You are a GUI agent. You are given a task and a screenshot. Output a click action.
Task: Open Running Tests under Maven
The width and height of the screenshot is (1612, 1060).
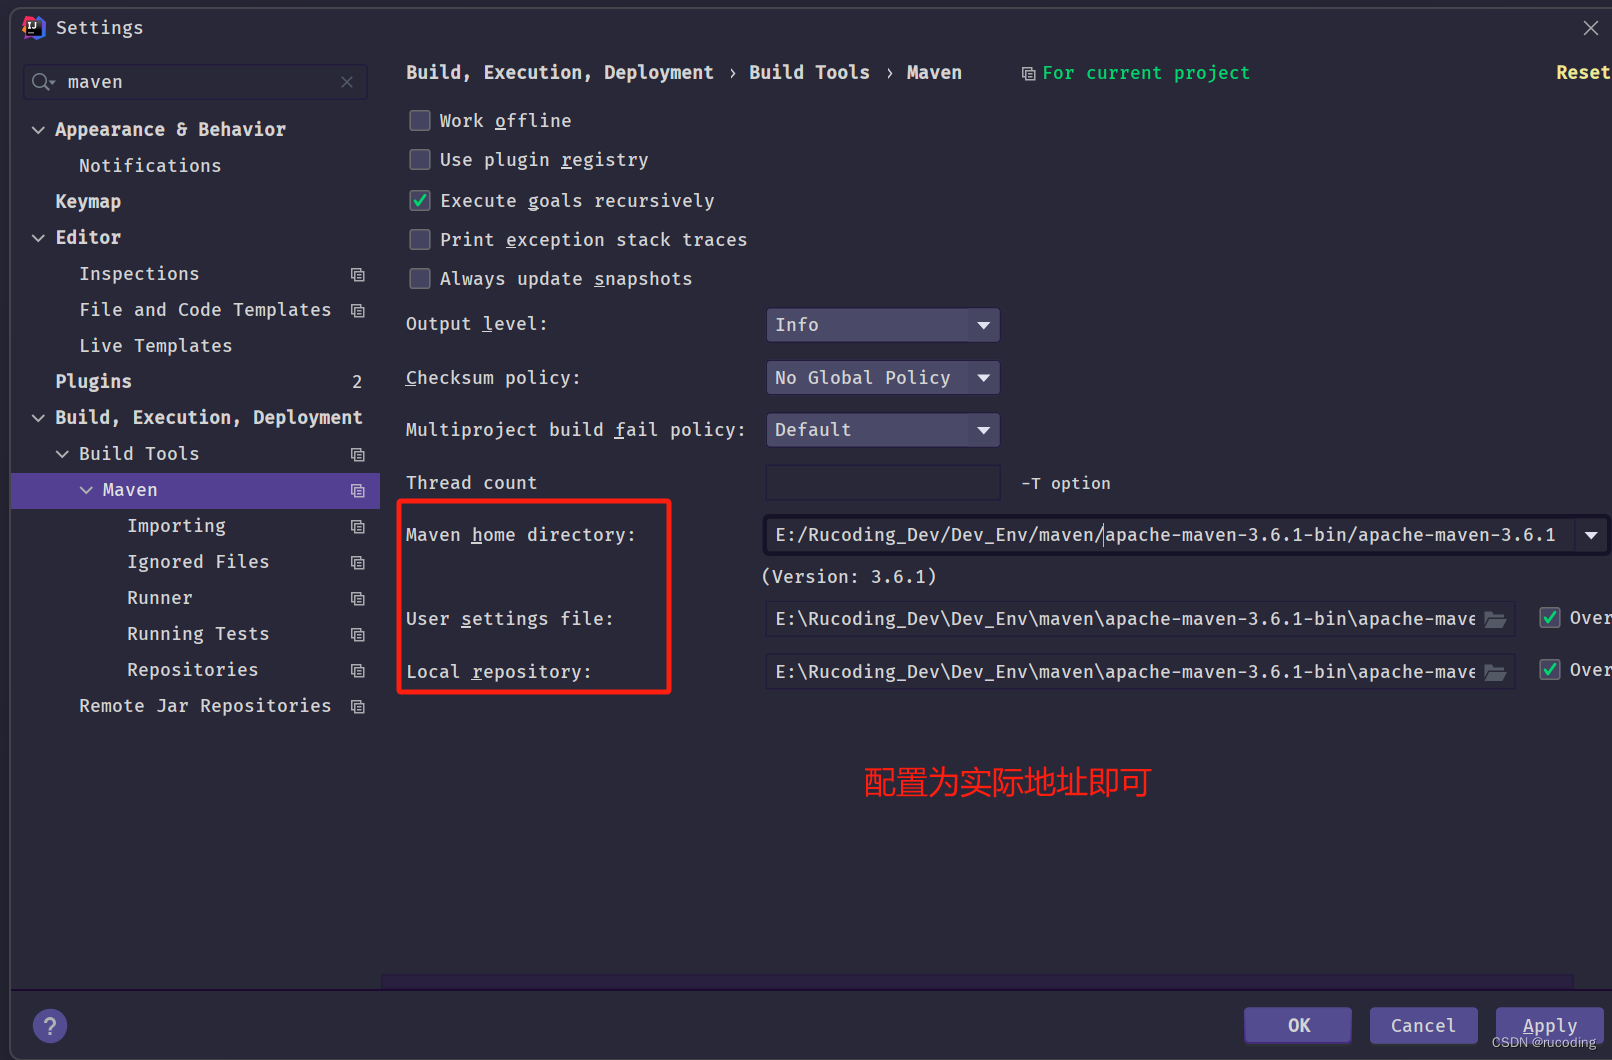click(198, 634)
